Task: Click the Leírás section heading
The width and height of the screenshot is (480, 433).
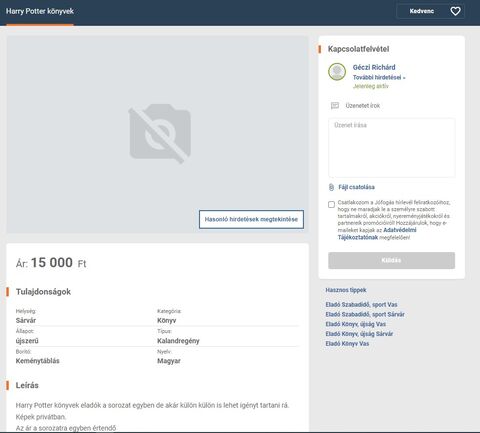Action: pos(27,385)
